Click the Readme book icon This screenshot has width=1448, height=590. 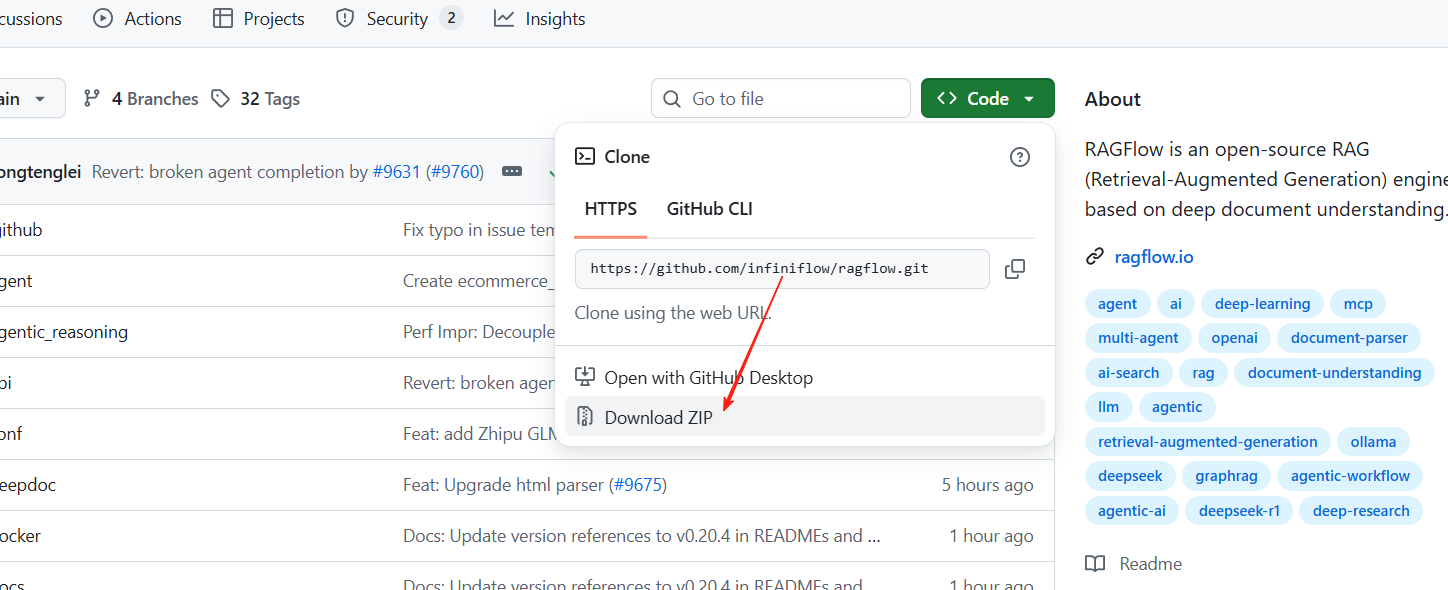[1095, 564]
